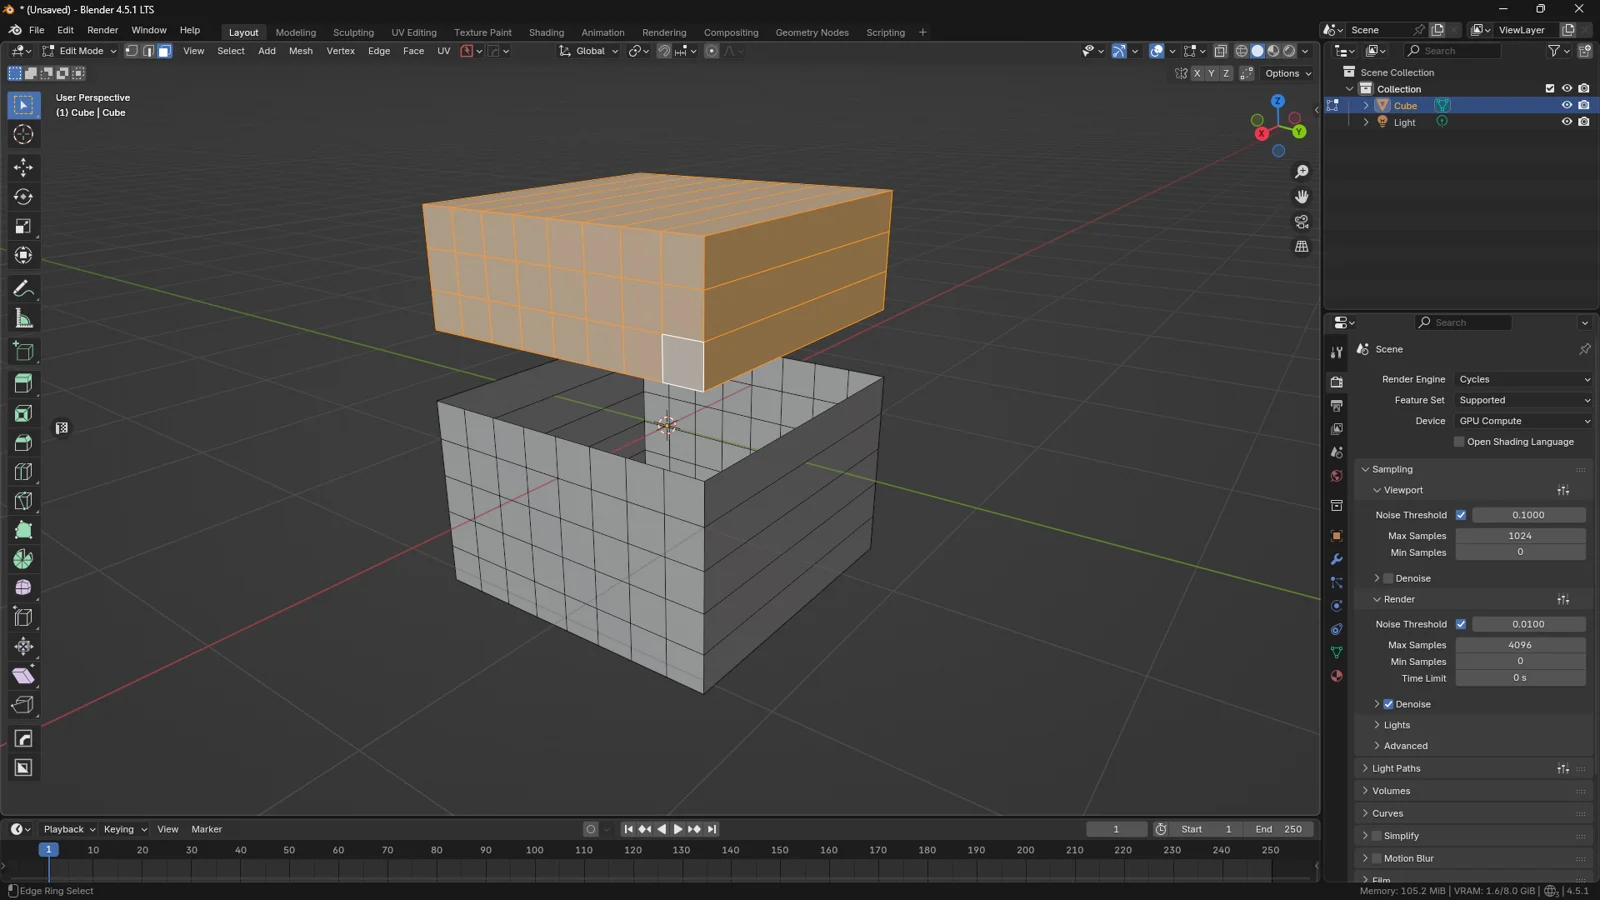This screenshot has width=1600, height=900.
Task: Uncheck render Noise Threshold checkbox
Action: [1461, 624]
